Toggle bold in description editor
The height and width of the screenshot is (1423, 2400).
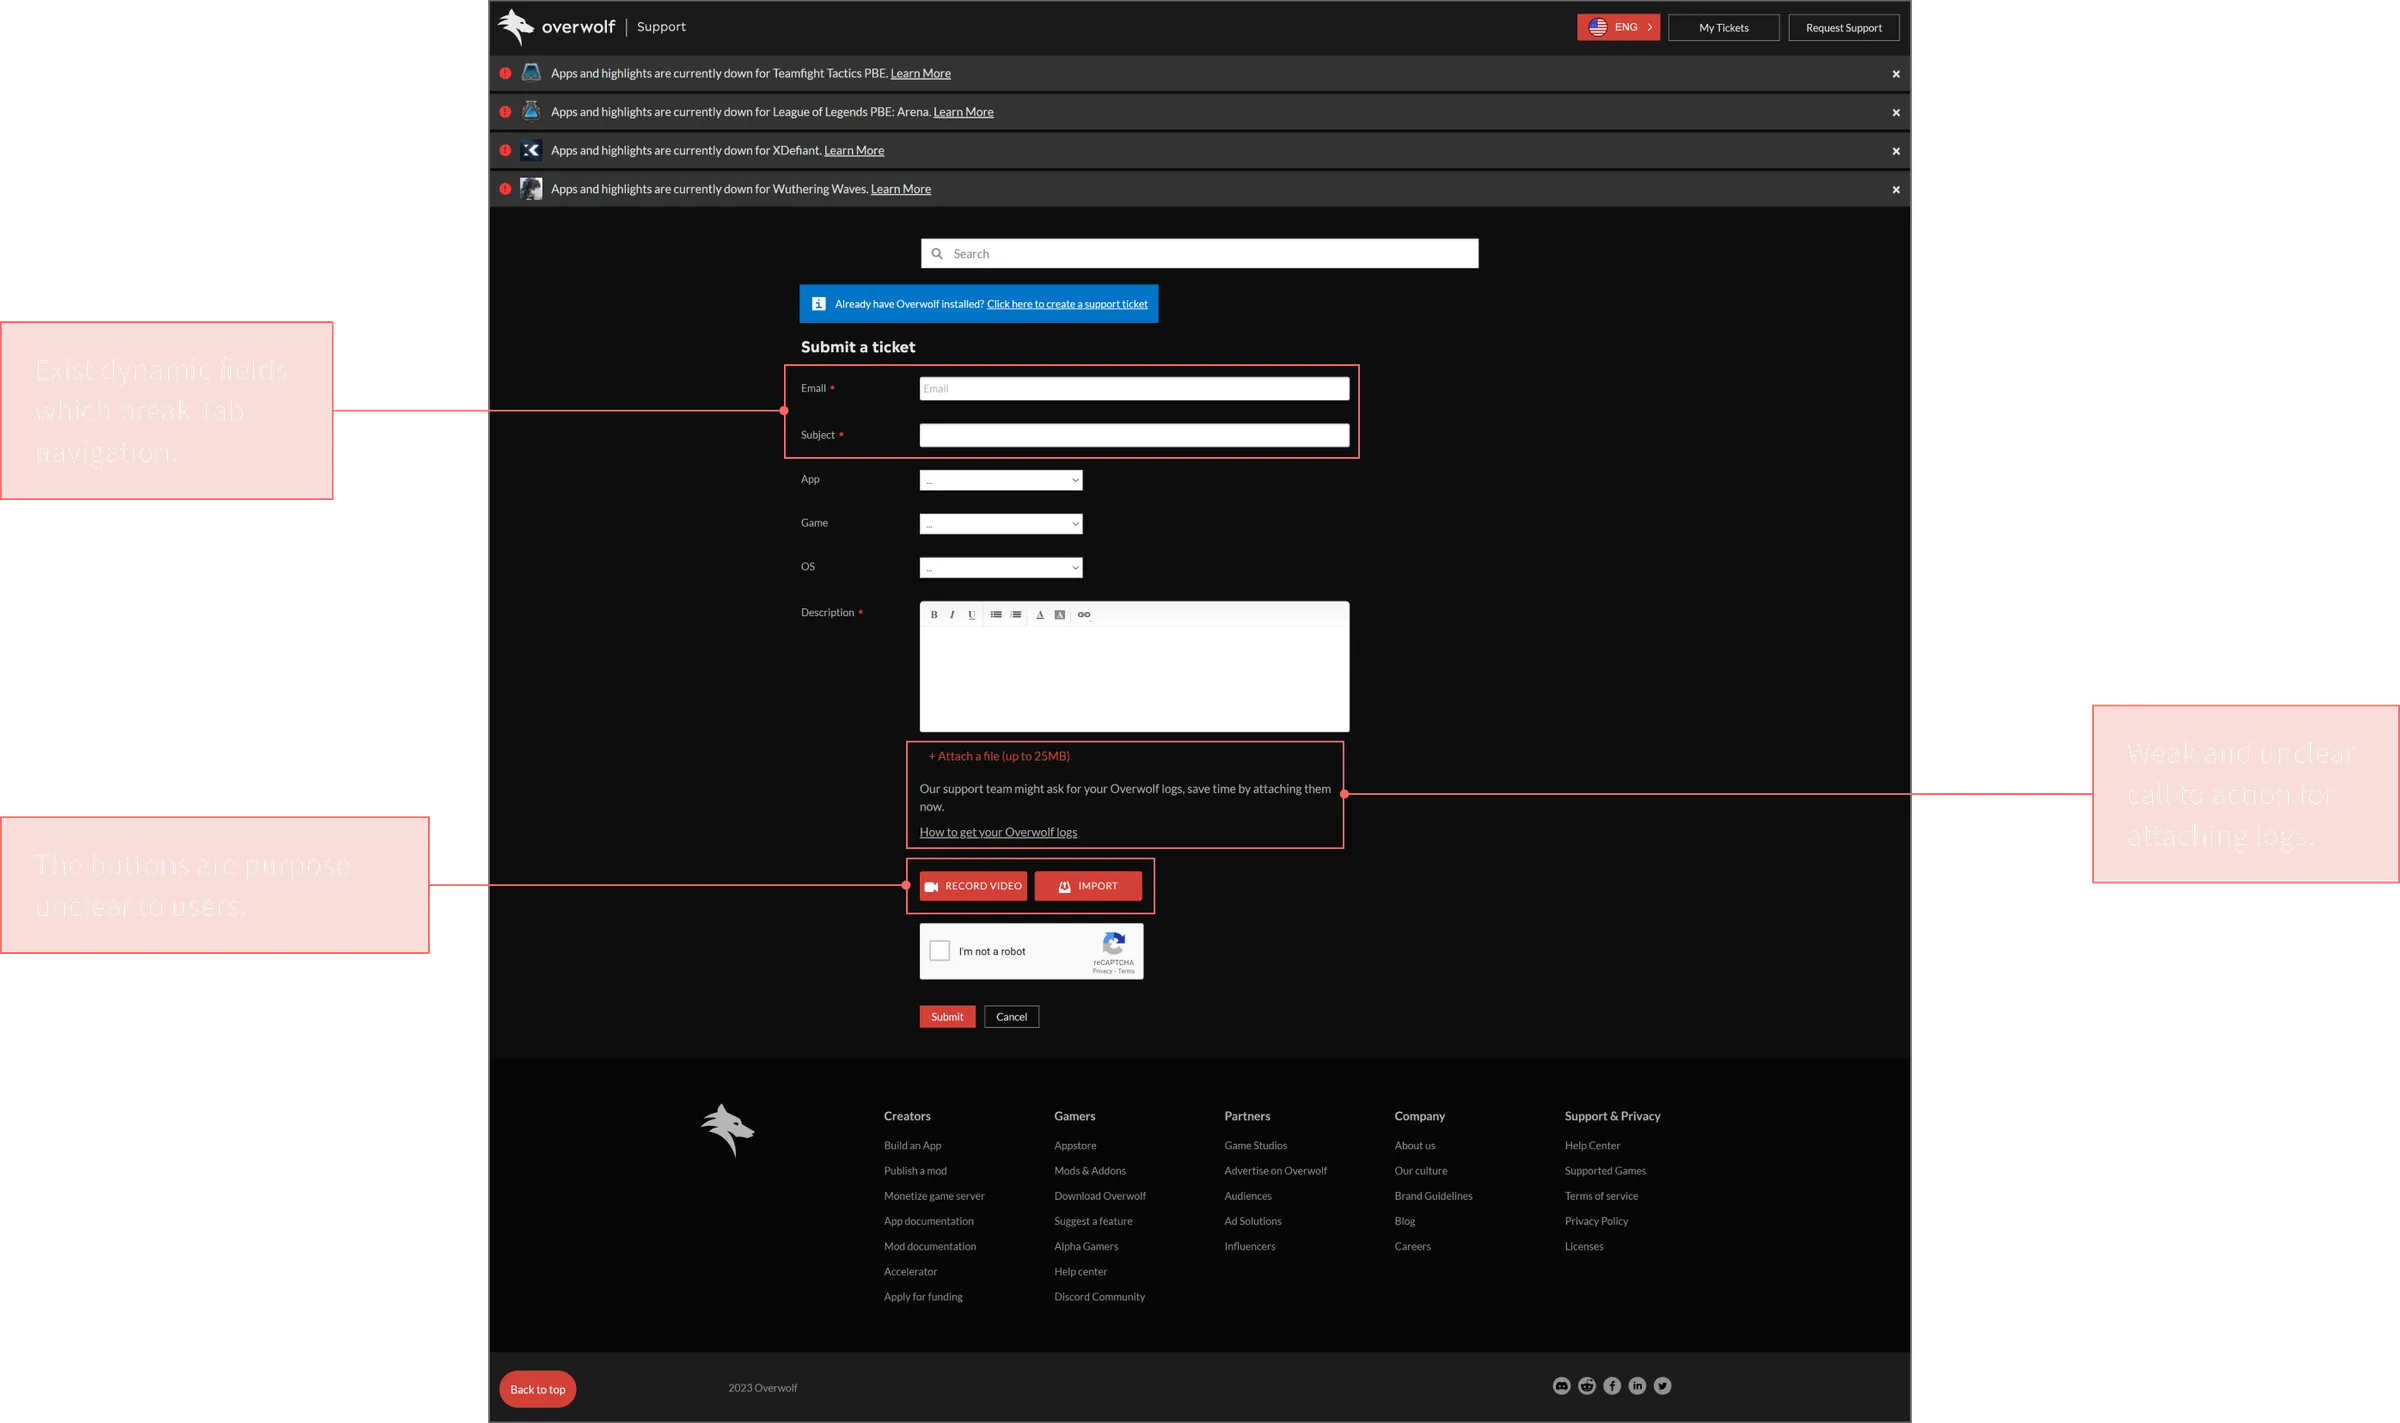point(934,615)
